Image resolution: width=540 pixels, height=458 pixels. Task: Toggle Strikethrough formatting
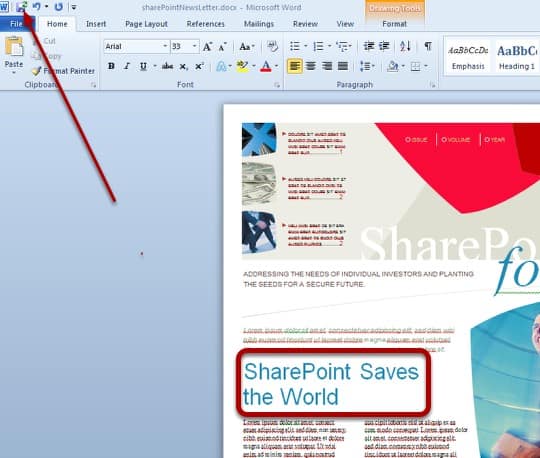[x=167, y=66]
